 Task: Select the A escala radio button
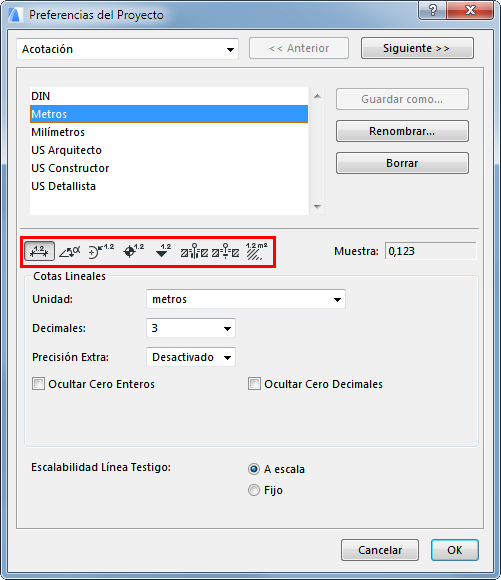tap(254, 469)
